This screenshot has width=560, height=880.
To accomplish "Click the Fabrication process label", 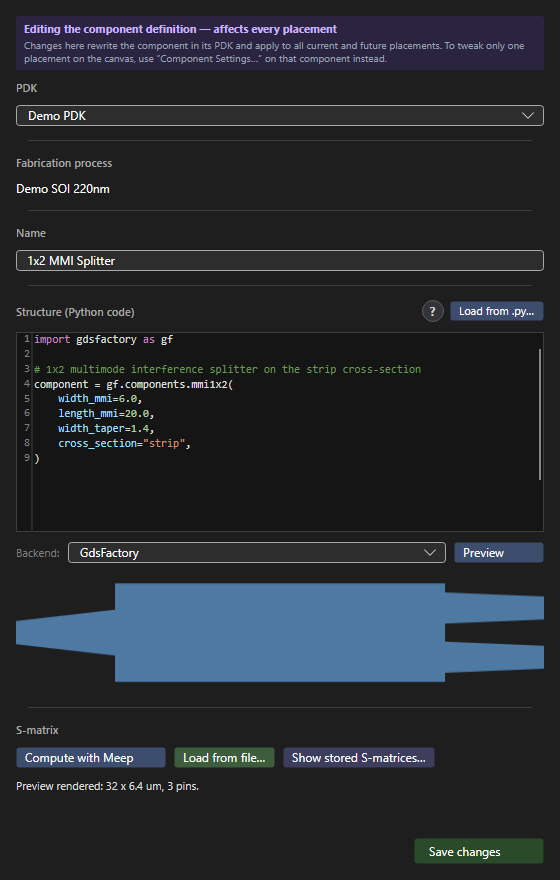I will (64, 163).
